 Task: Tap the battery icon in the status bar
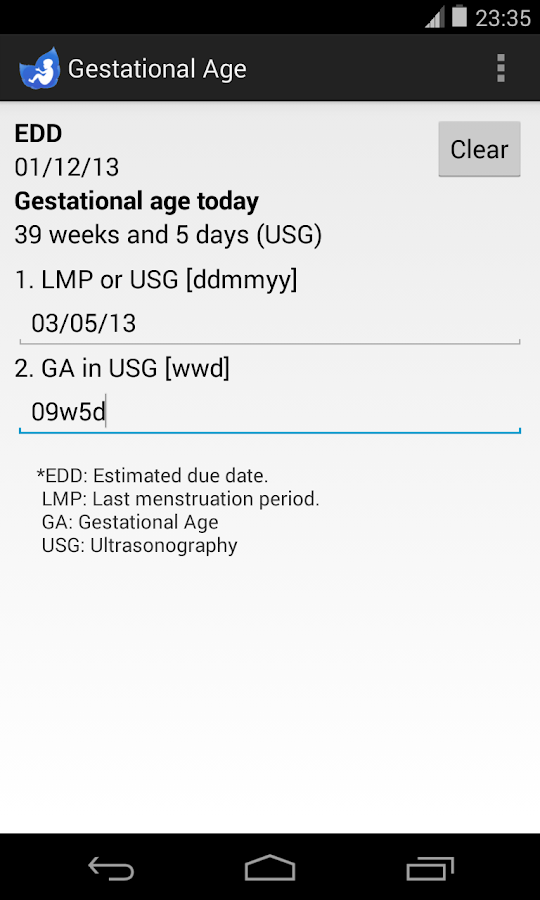point(459,16)
